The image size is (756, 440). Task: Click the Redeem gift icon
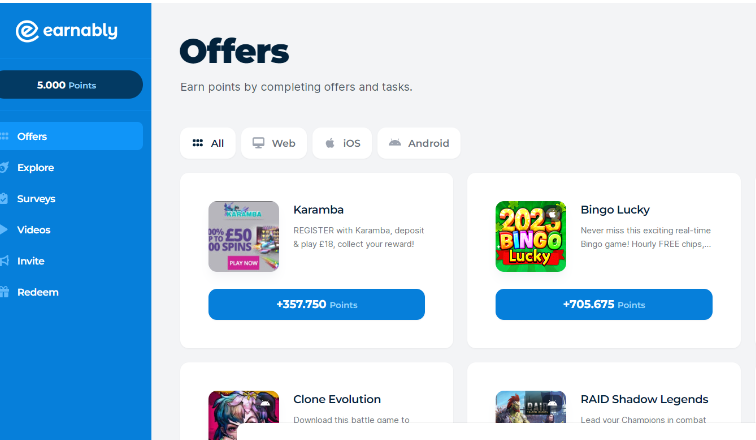[4, 292]
